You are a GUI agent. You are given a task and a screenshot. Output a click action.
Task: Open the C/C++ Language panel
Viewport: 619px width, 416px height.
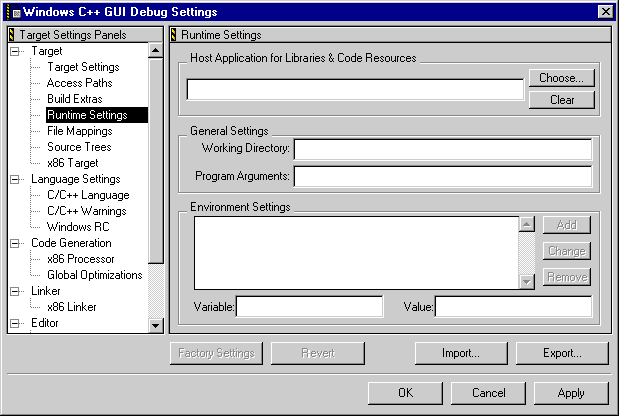(x=88, y=195)
